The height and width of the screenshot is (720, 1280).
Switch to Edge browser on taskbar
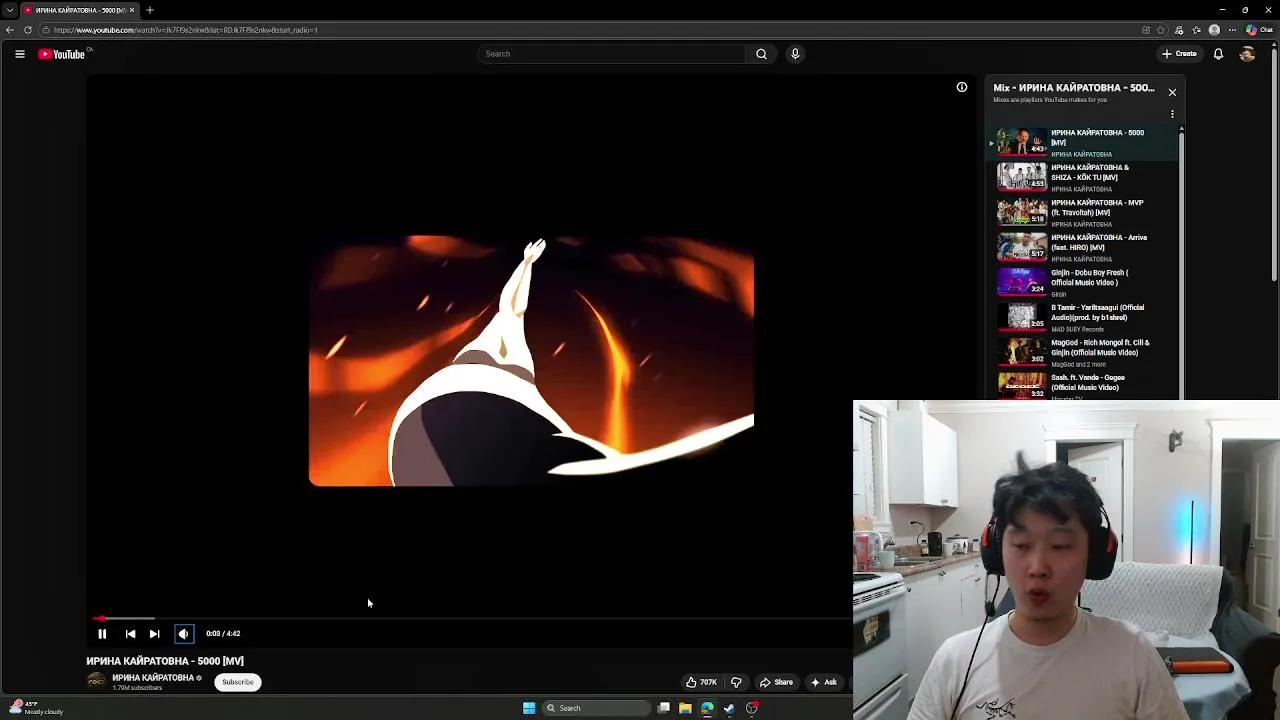(707, 708)
